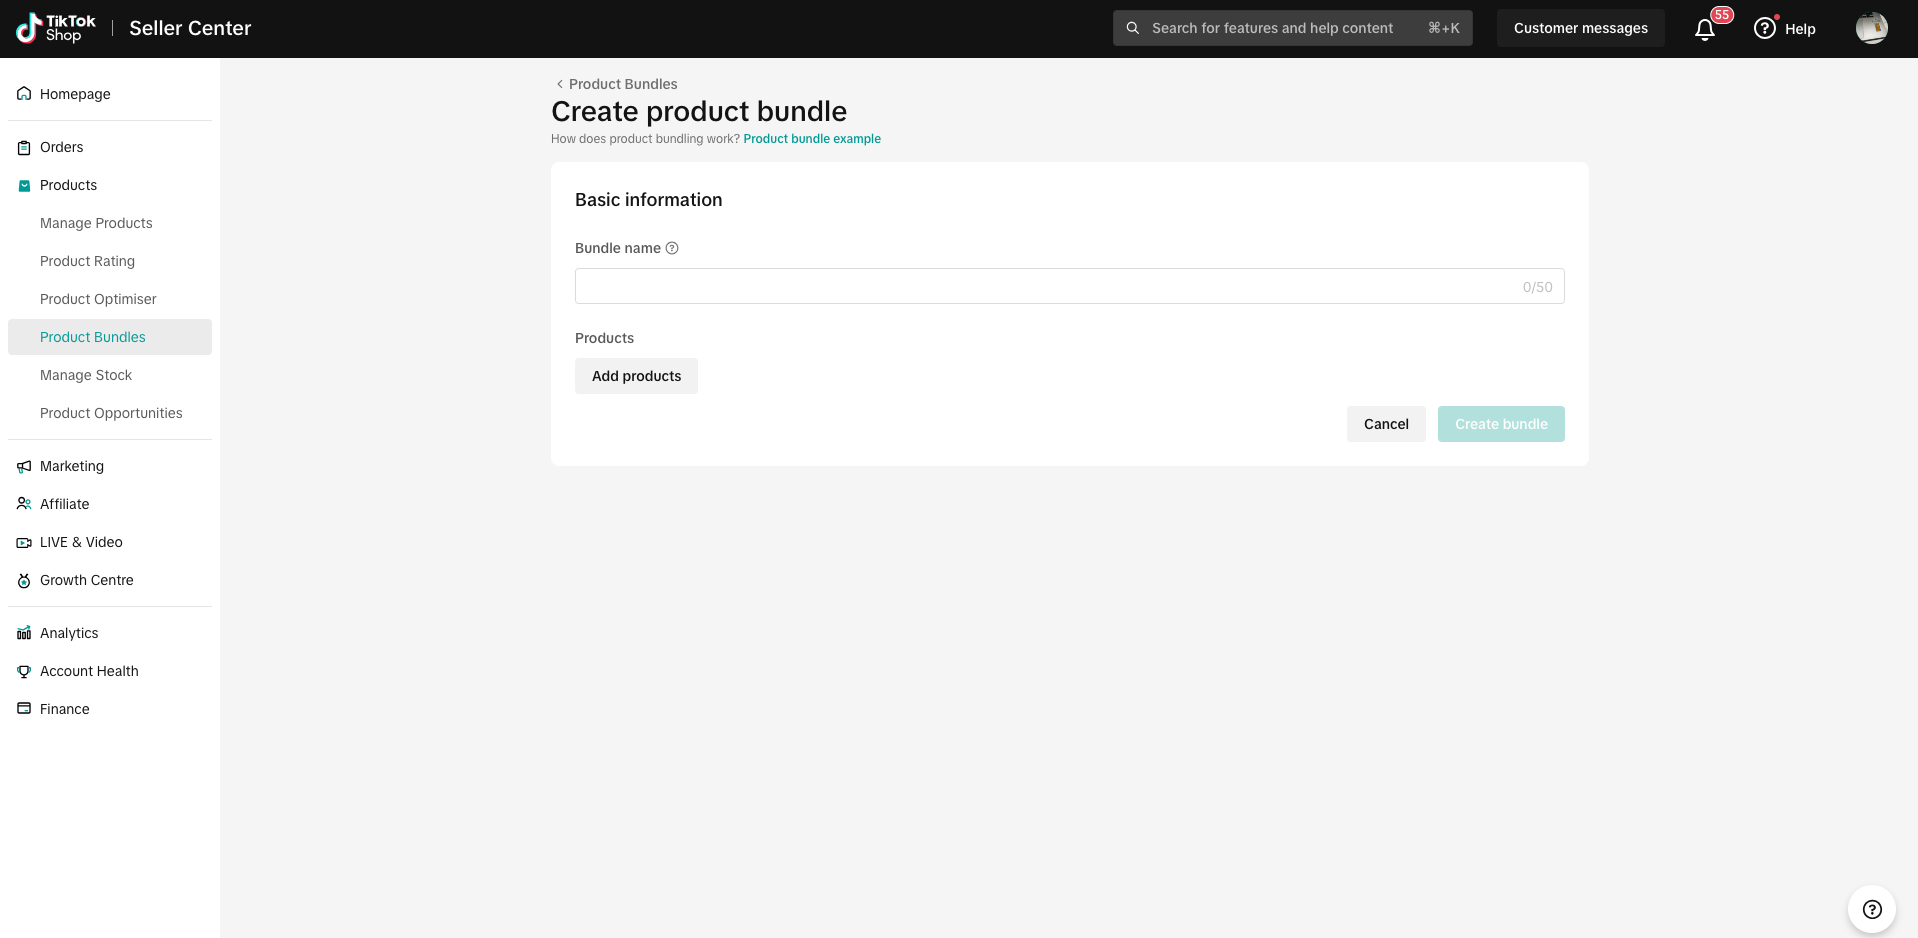Open the notifications bell icon
This screenshot has width=1918, height=938.
click(x=1705, y=29)
